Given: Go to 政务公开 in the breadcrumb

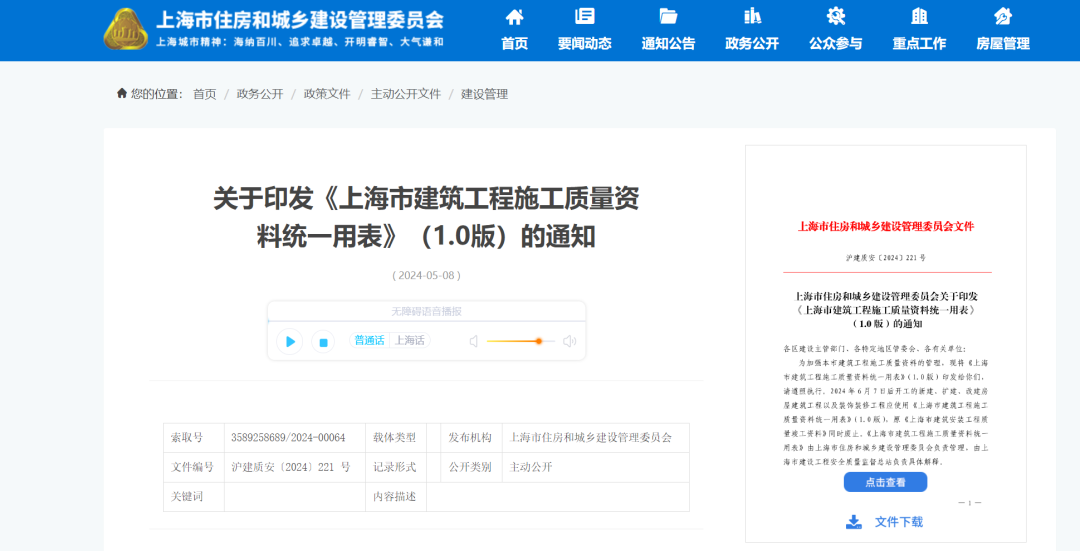Looking at the screenshot, I should pyautogui.click(x=260, y=94).
